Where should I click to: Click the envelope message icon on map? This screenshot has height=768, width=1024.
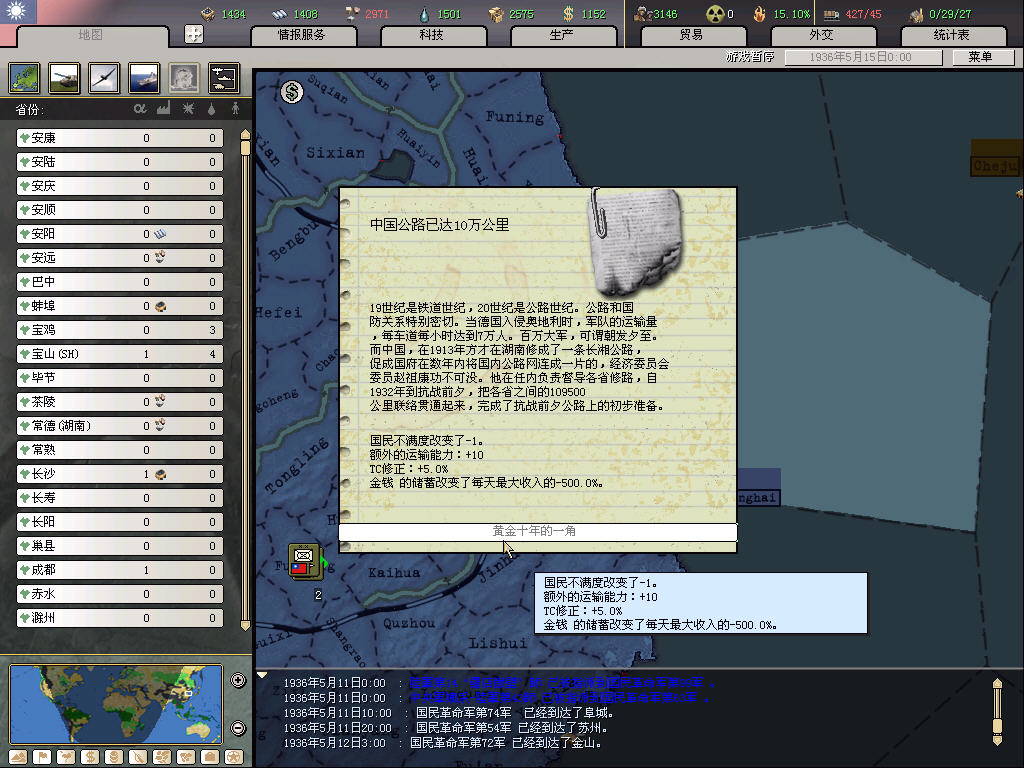click(303, 556)
